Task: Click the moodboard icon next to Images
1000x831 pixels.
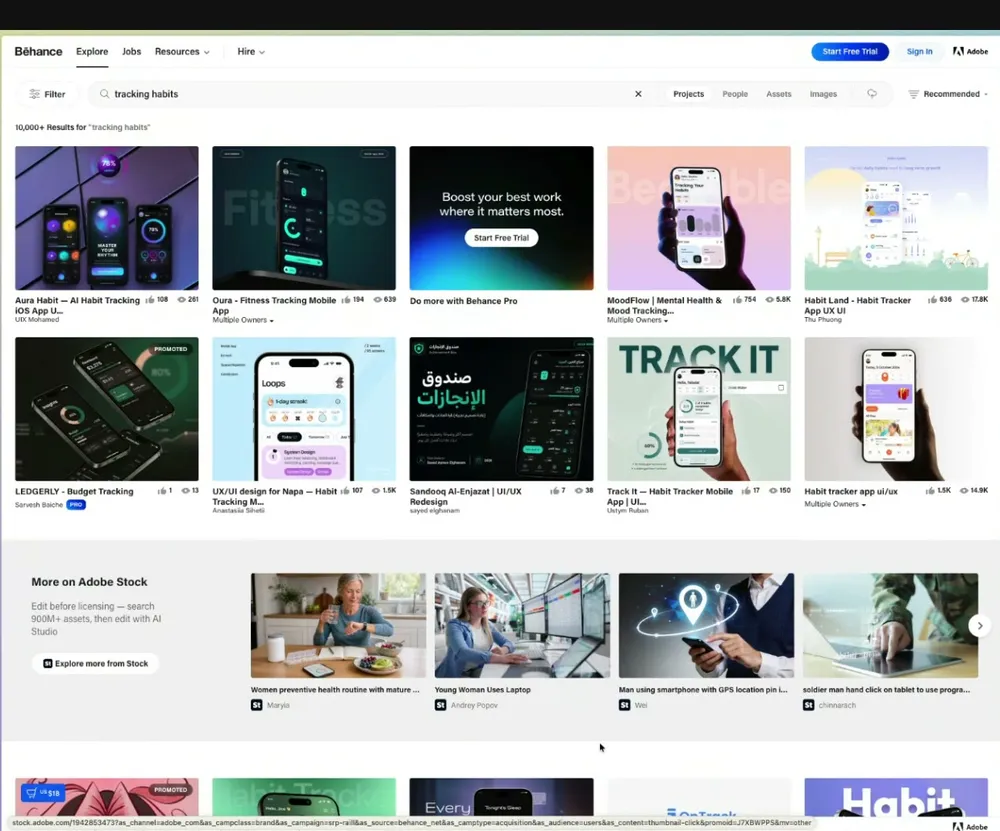Action: point(872,94)
